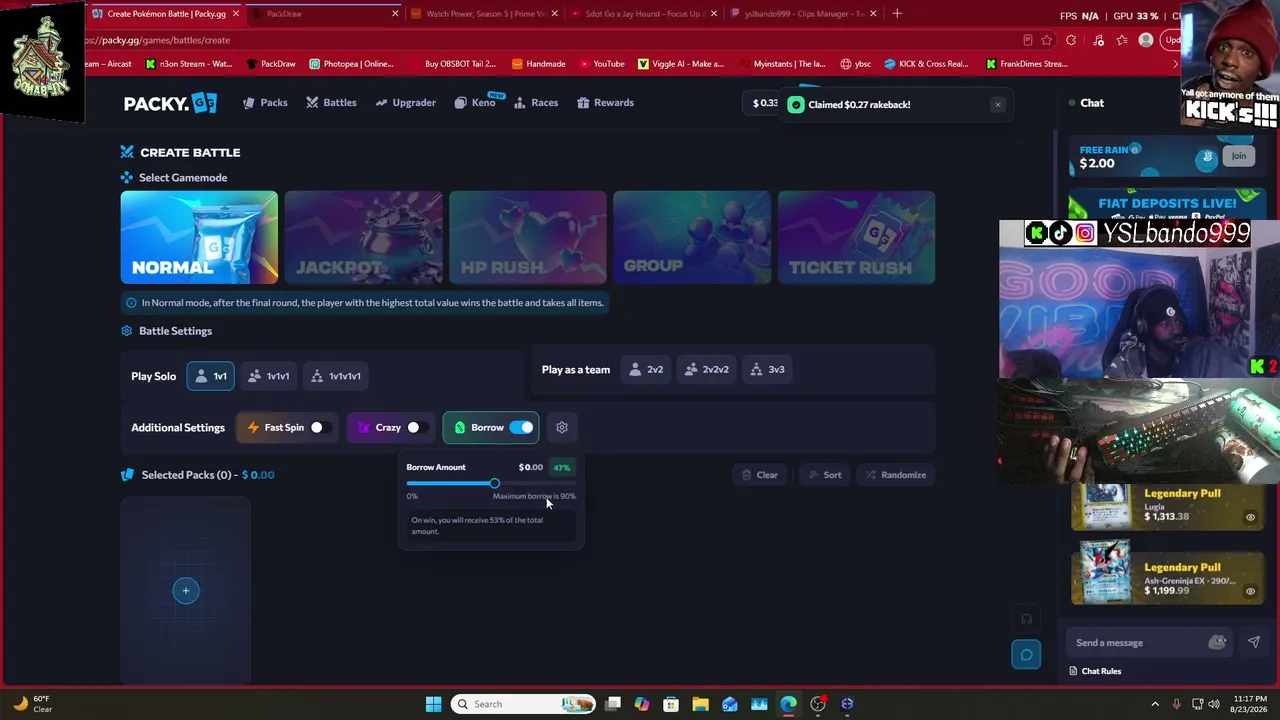
Task: Go to Battles in the top navigation
Action: tap(331, 103)
